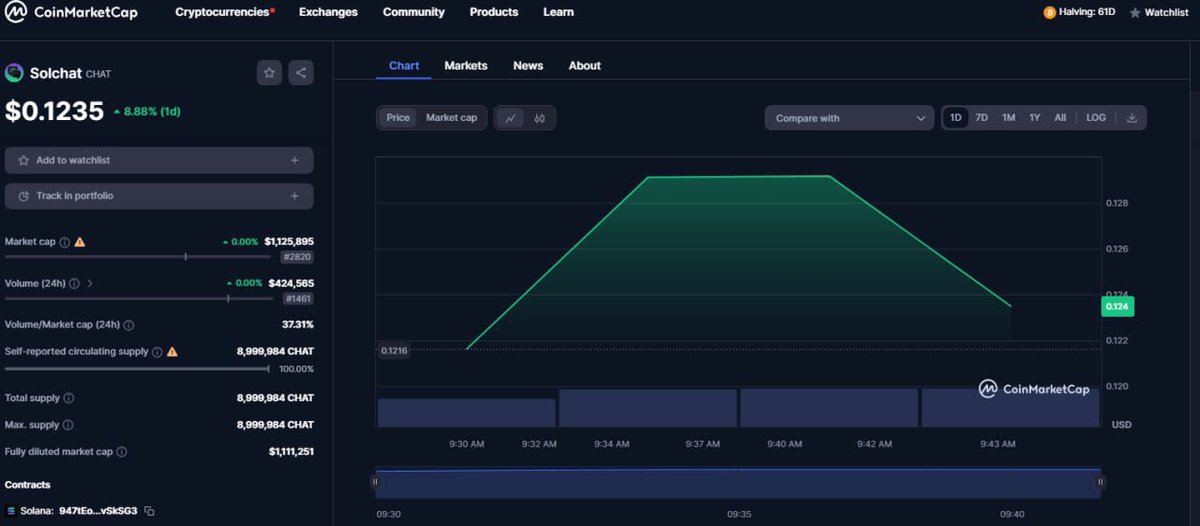
Task: Show info for Self-reported circulating supply
Action: tap(157, 352)
